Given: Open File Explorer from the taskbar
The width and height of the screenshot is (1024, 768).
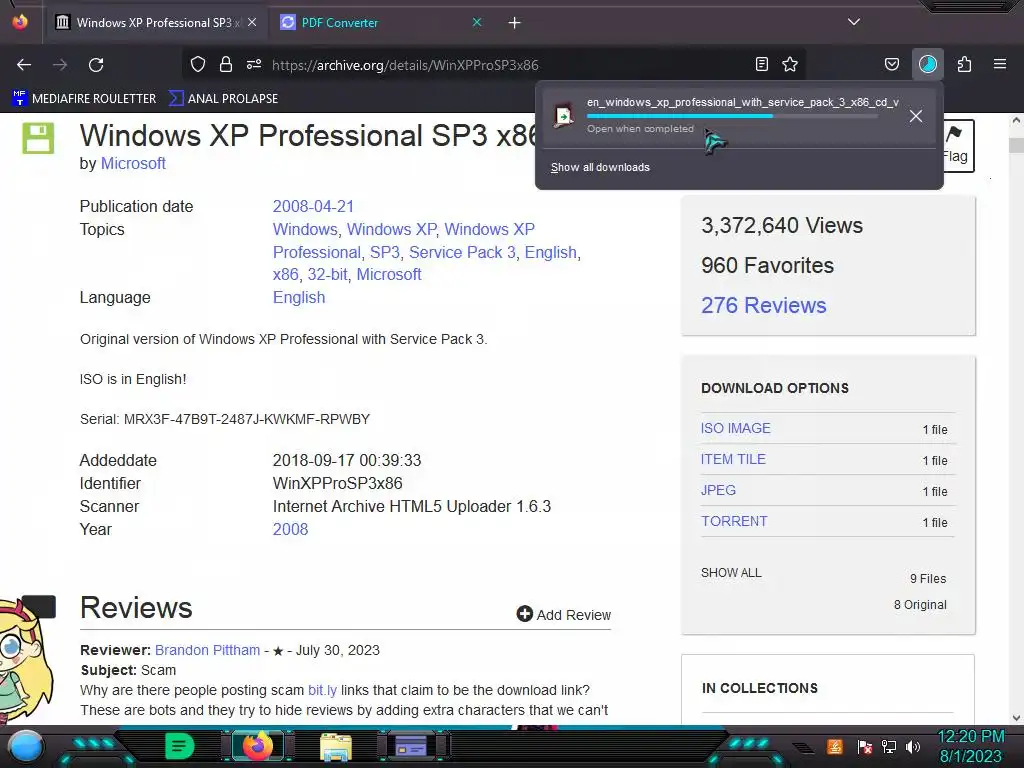Looking at the screenshot, I should (336, 746).
